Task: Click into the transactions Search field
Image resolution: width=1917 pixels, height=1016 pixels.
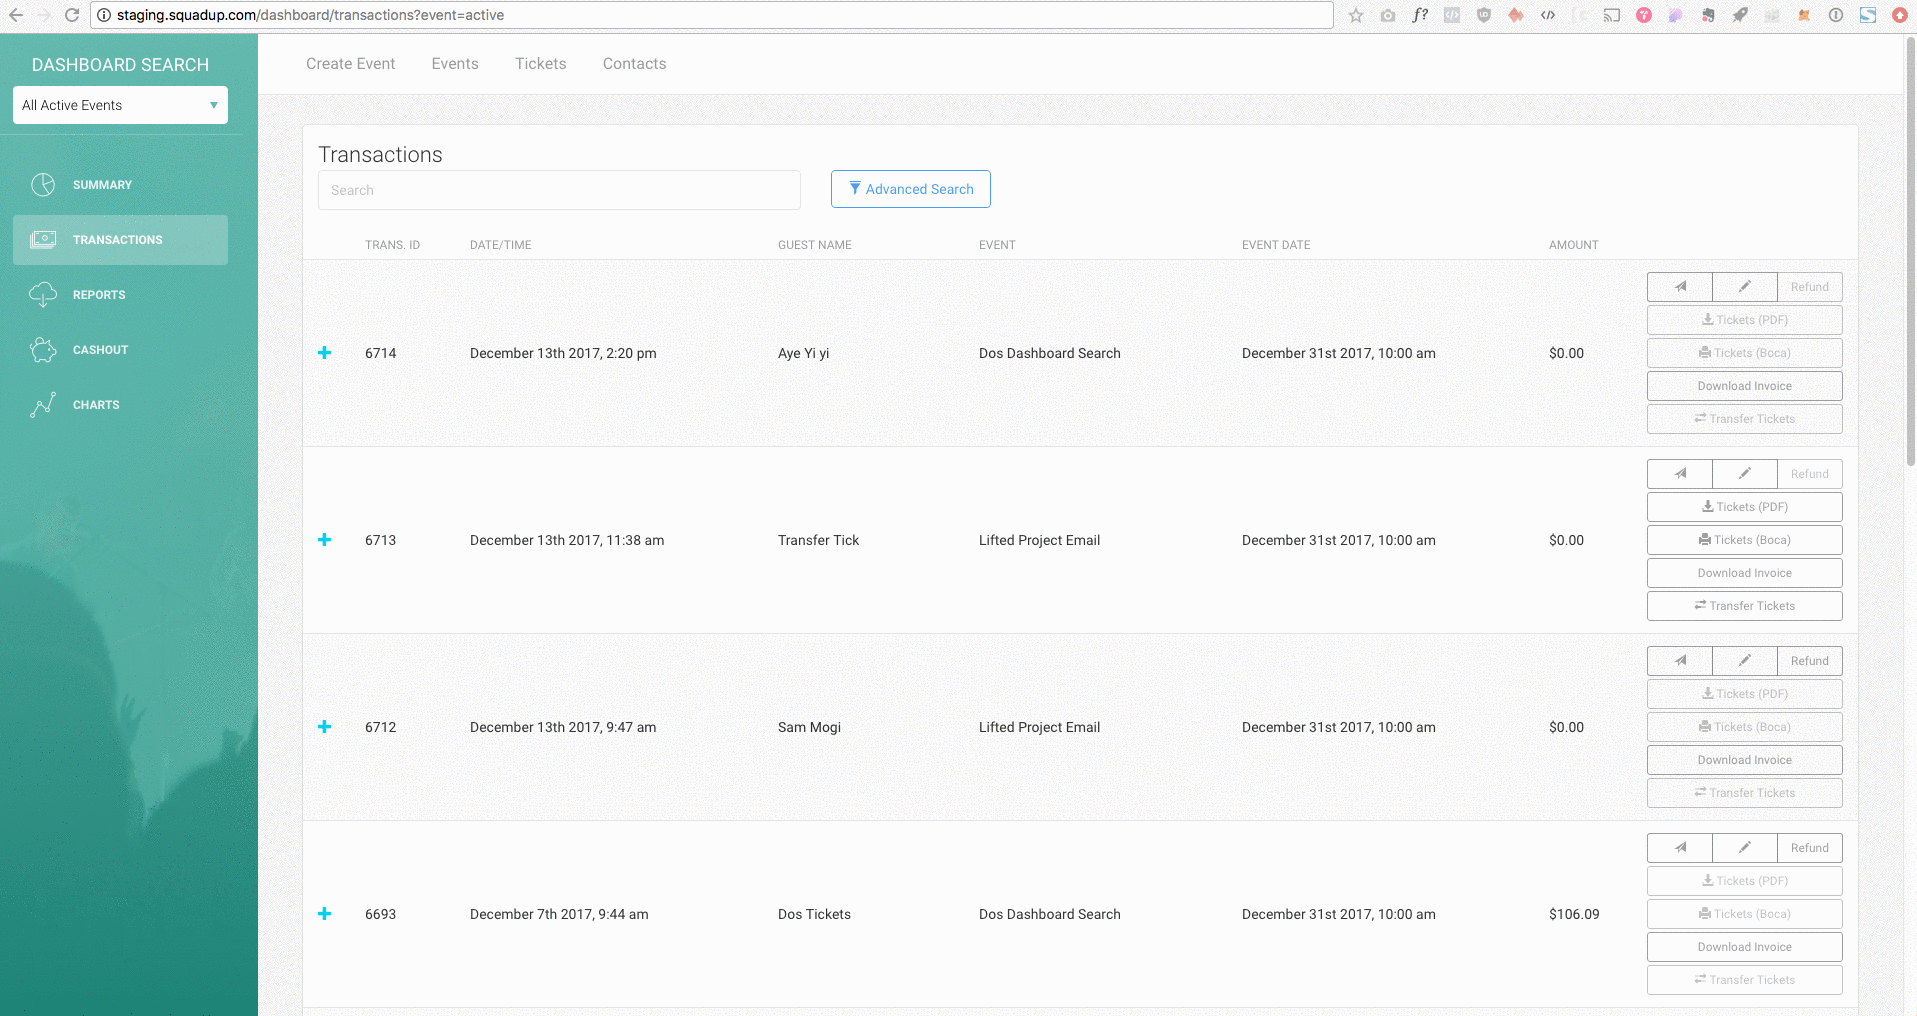Action: tap(558, 190)
